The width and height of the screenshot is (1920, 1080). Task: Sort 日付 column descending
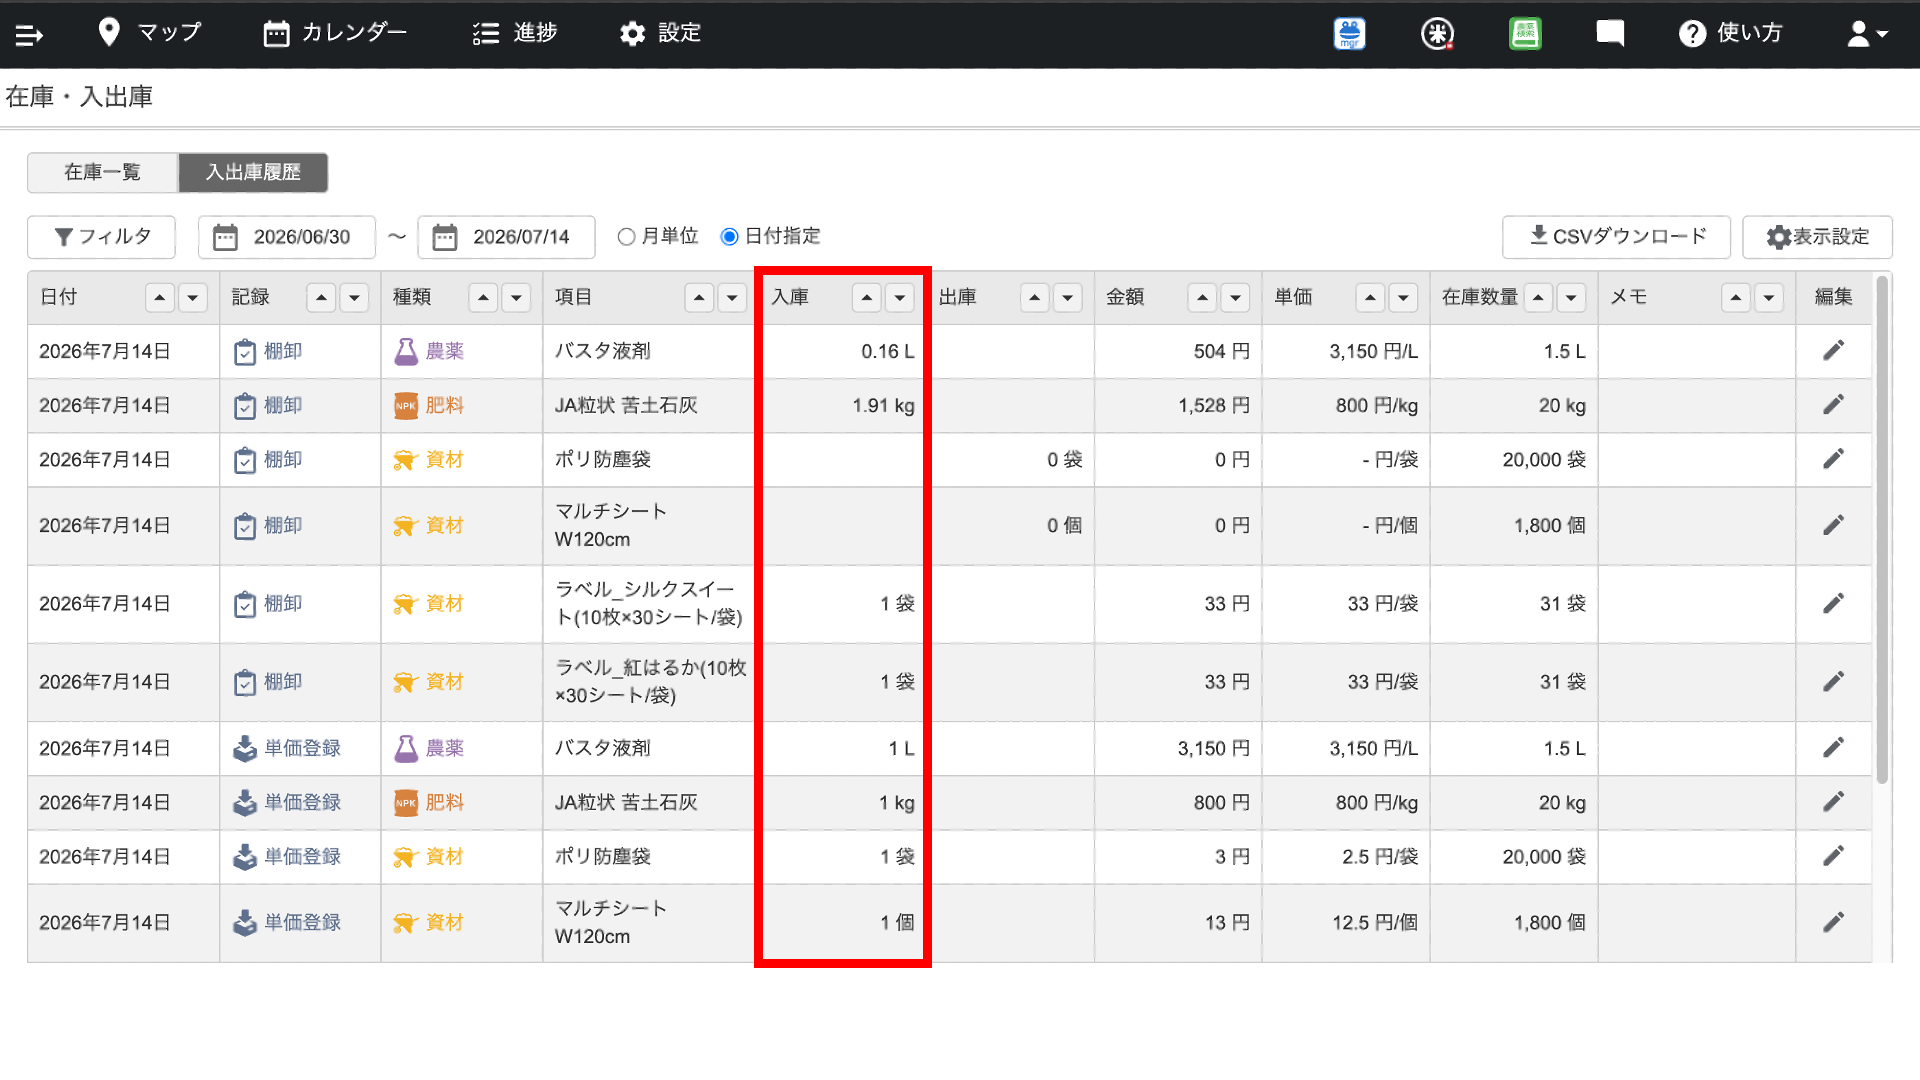192,298
